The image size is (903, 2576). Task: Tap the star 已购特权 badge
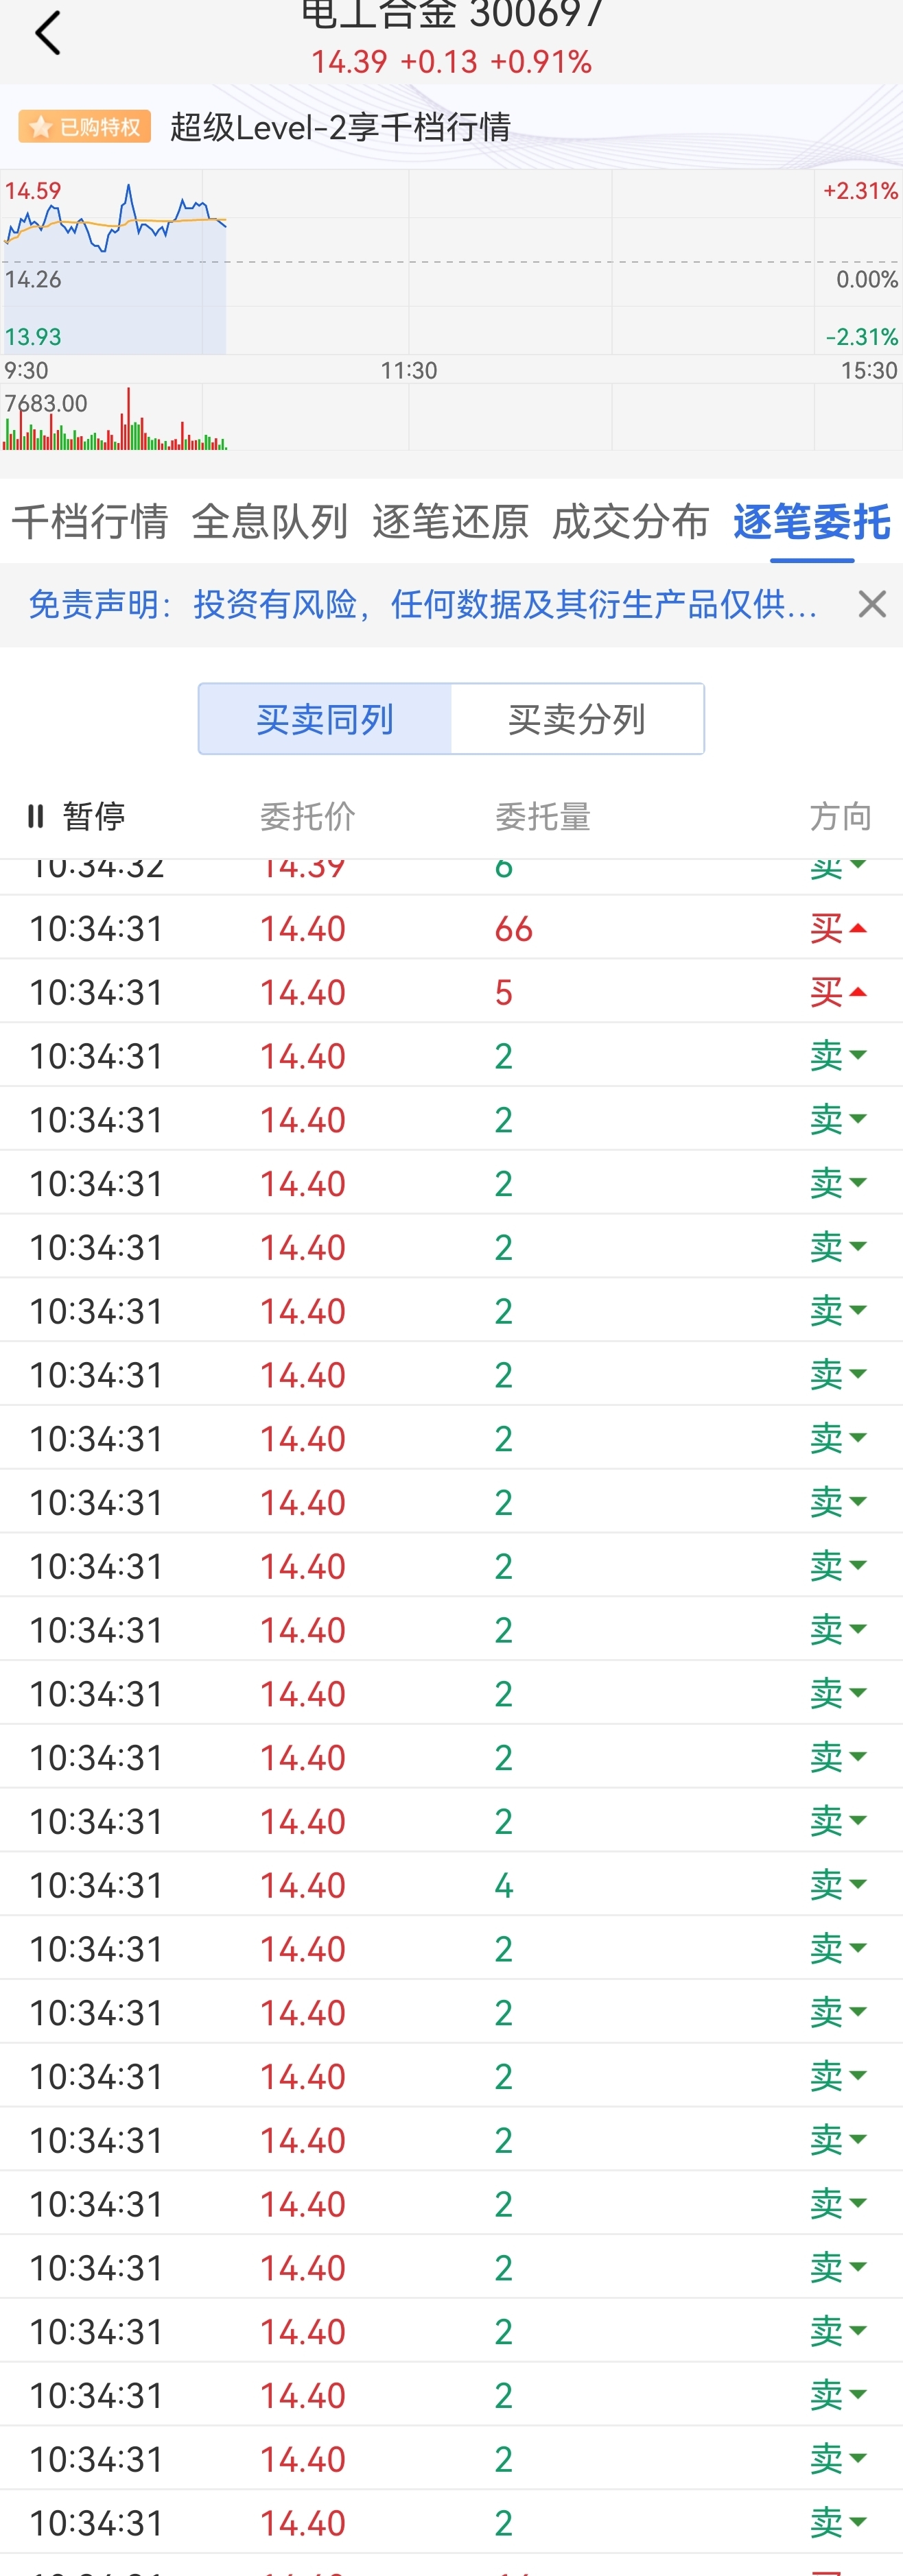click(85, 127)
